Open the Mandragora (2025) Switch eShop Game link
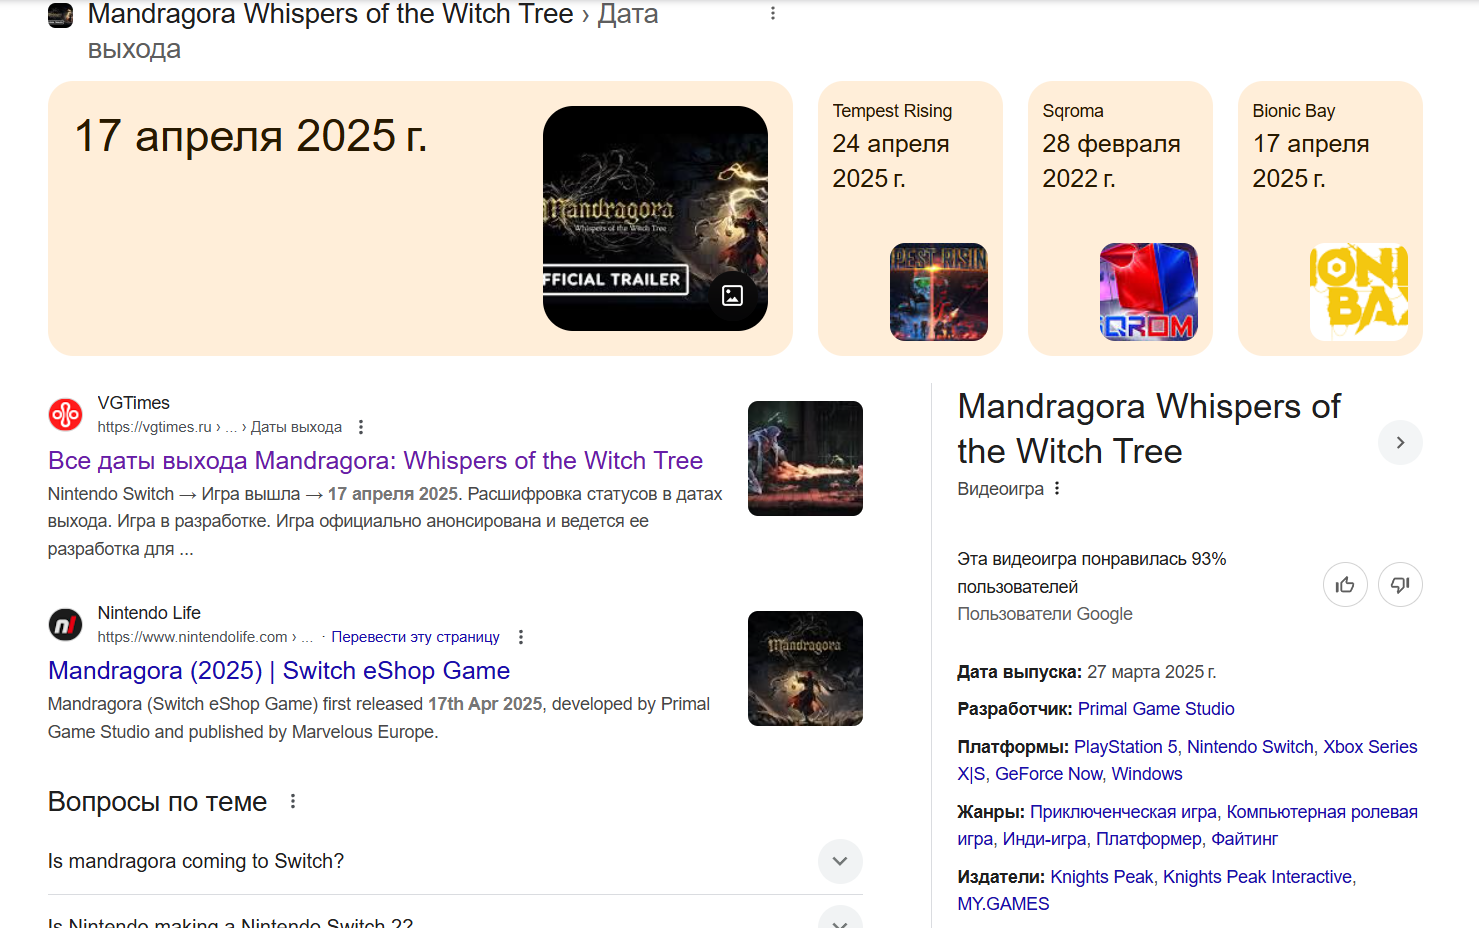The image size is (1479, 928). 279,670
